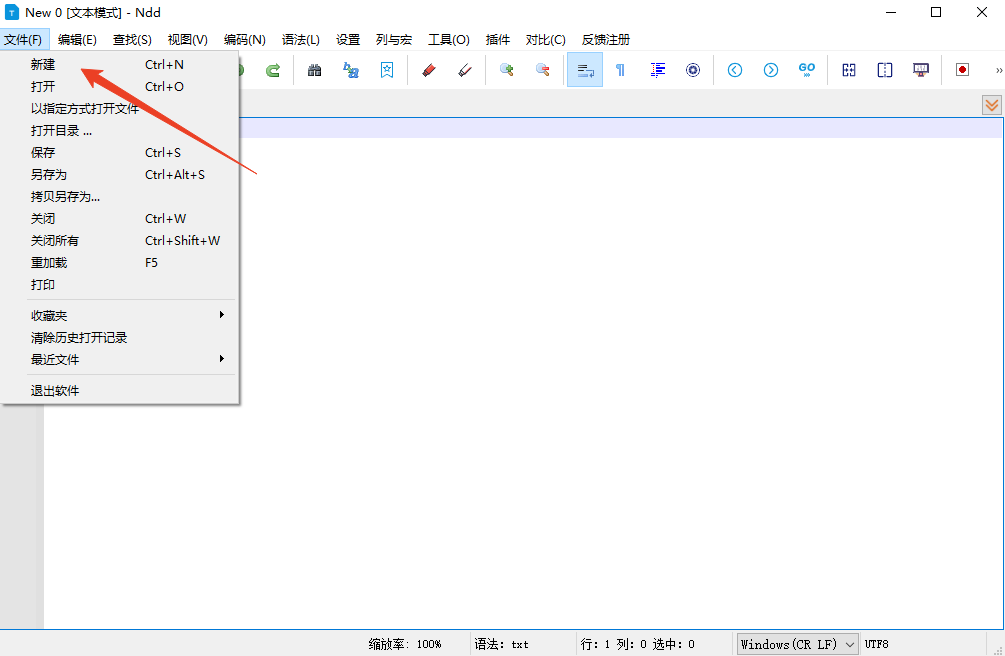Open the 编码(N) menu

(x=245, y=40)
